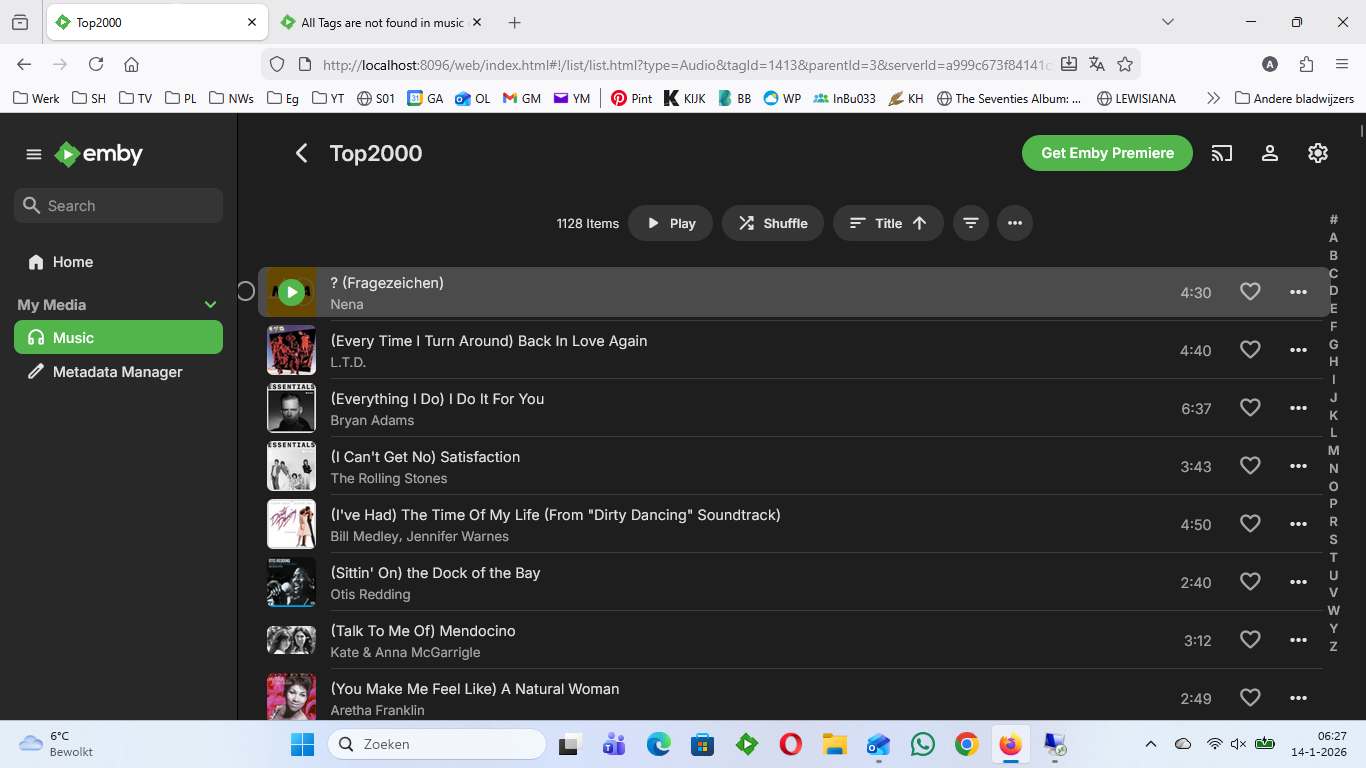
Task: Click the filter icon beside Title sort
Action: pyautogui.click(x=970, y=223)
